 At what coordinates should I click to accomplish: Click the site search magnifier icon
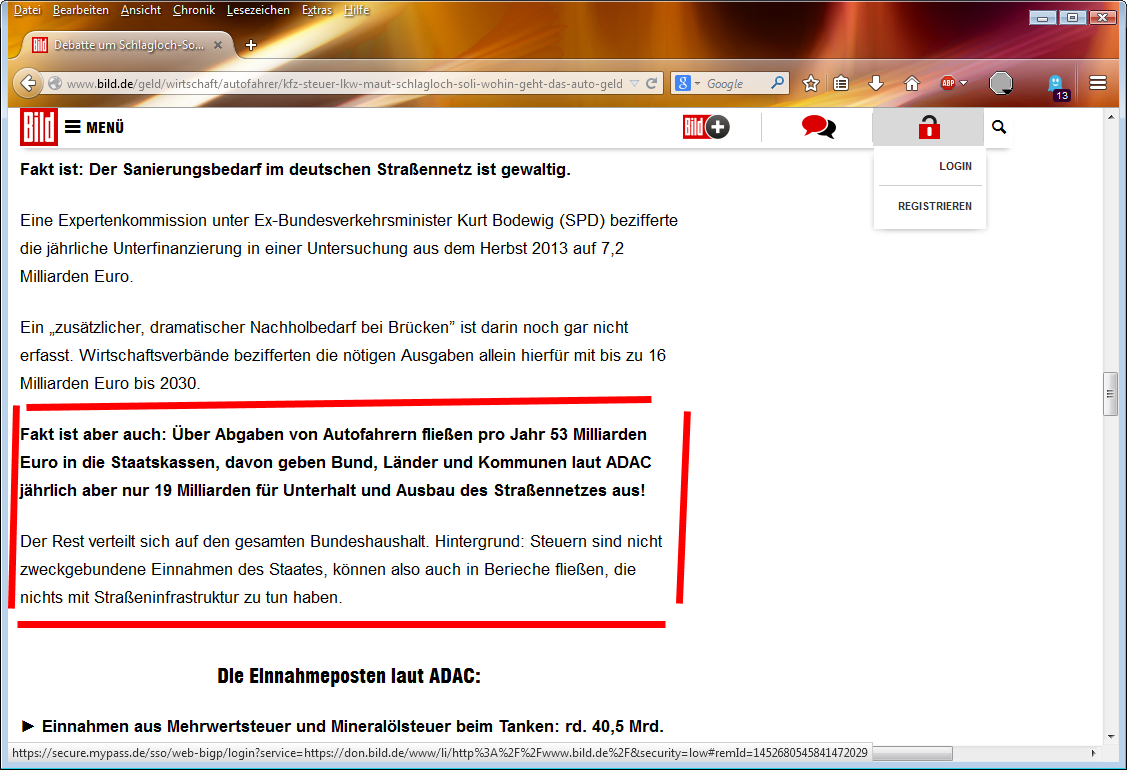point(999,127)
